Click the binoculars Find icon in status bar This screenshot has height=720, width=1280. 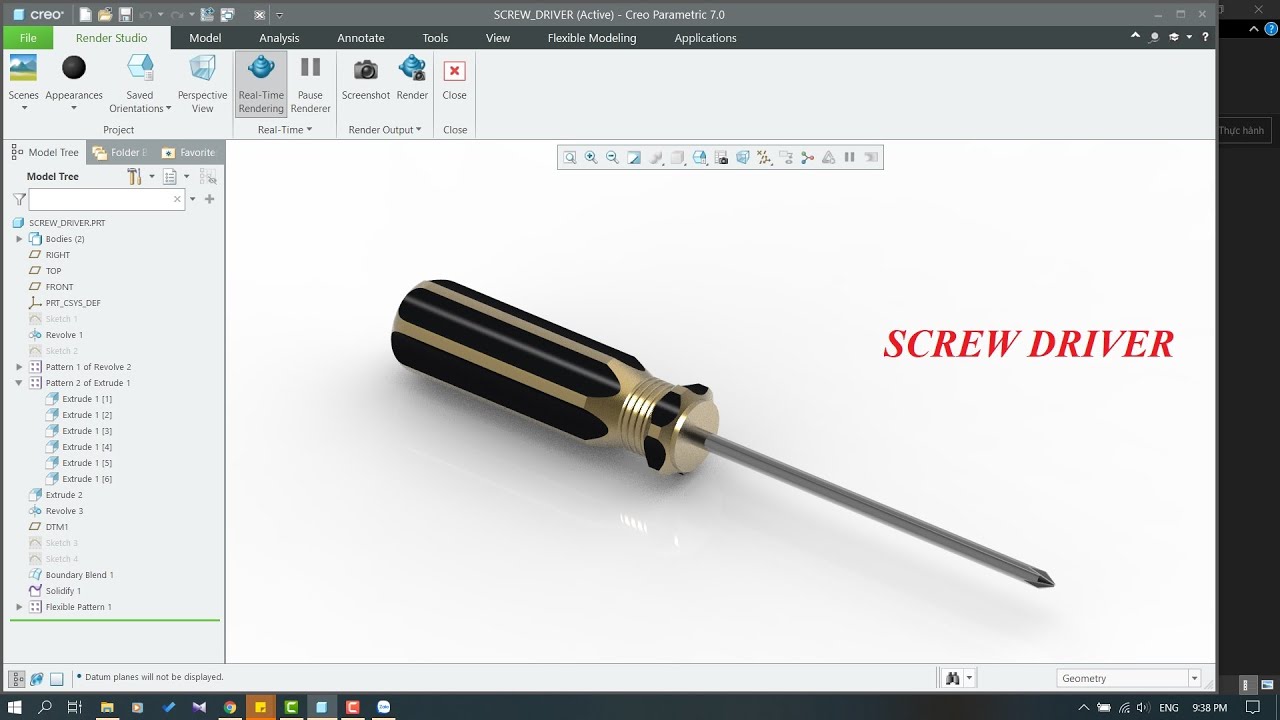tap(952, 678)
